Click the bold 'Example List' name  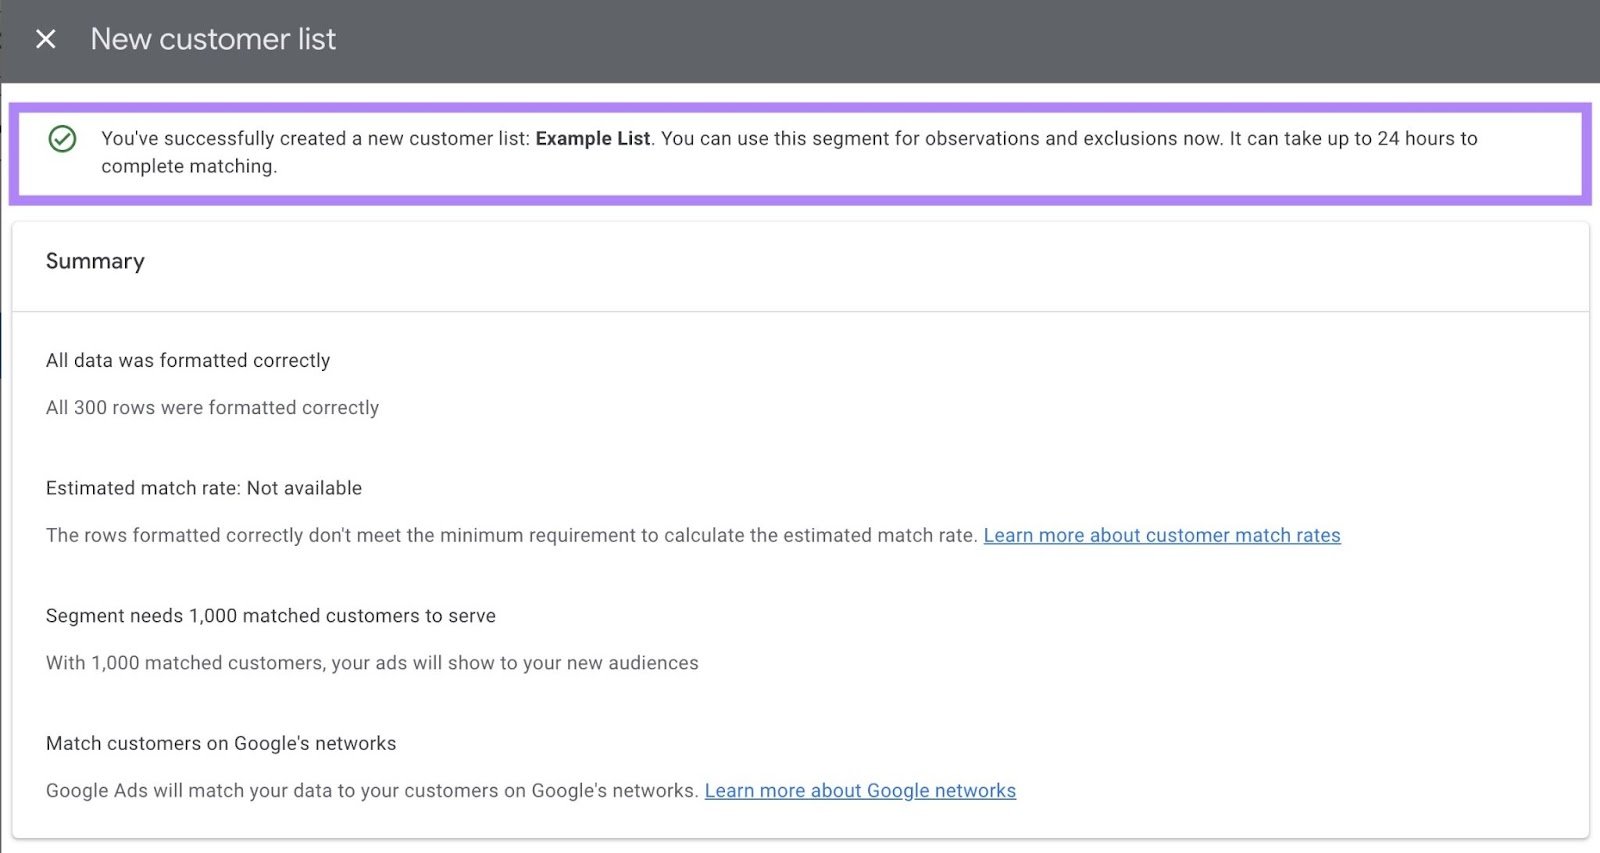point(593,138)
